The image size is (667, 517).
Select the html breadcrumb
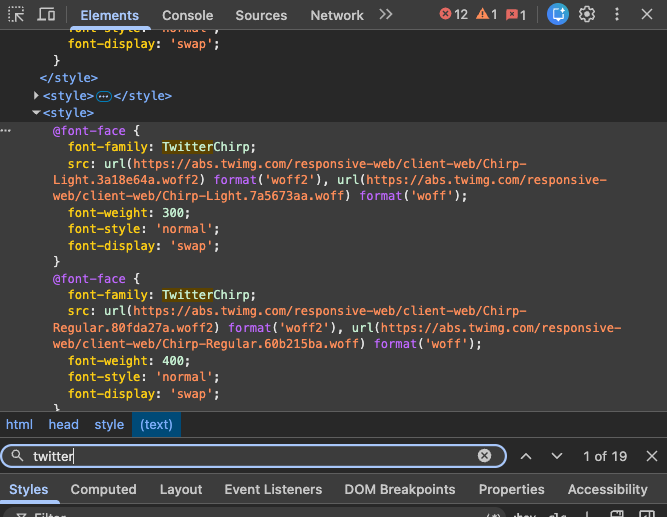tap(19, 425)
